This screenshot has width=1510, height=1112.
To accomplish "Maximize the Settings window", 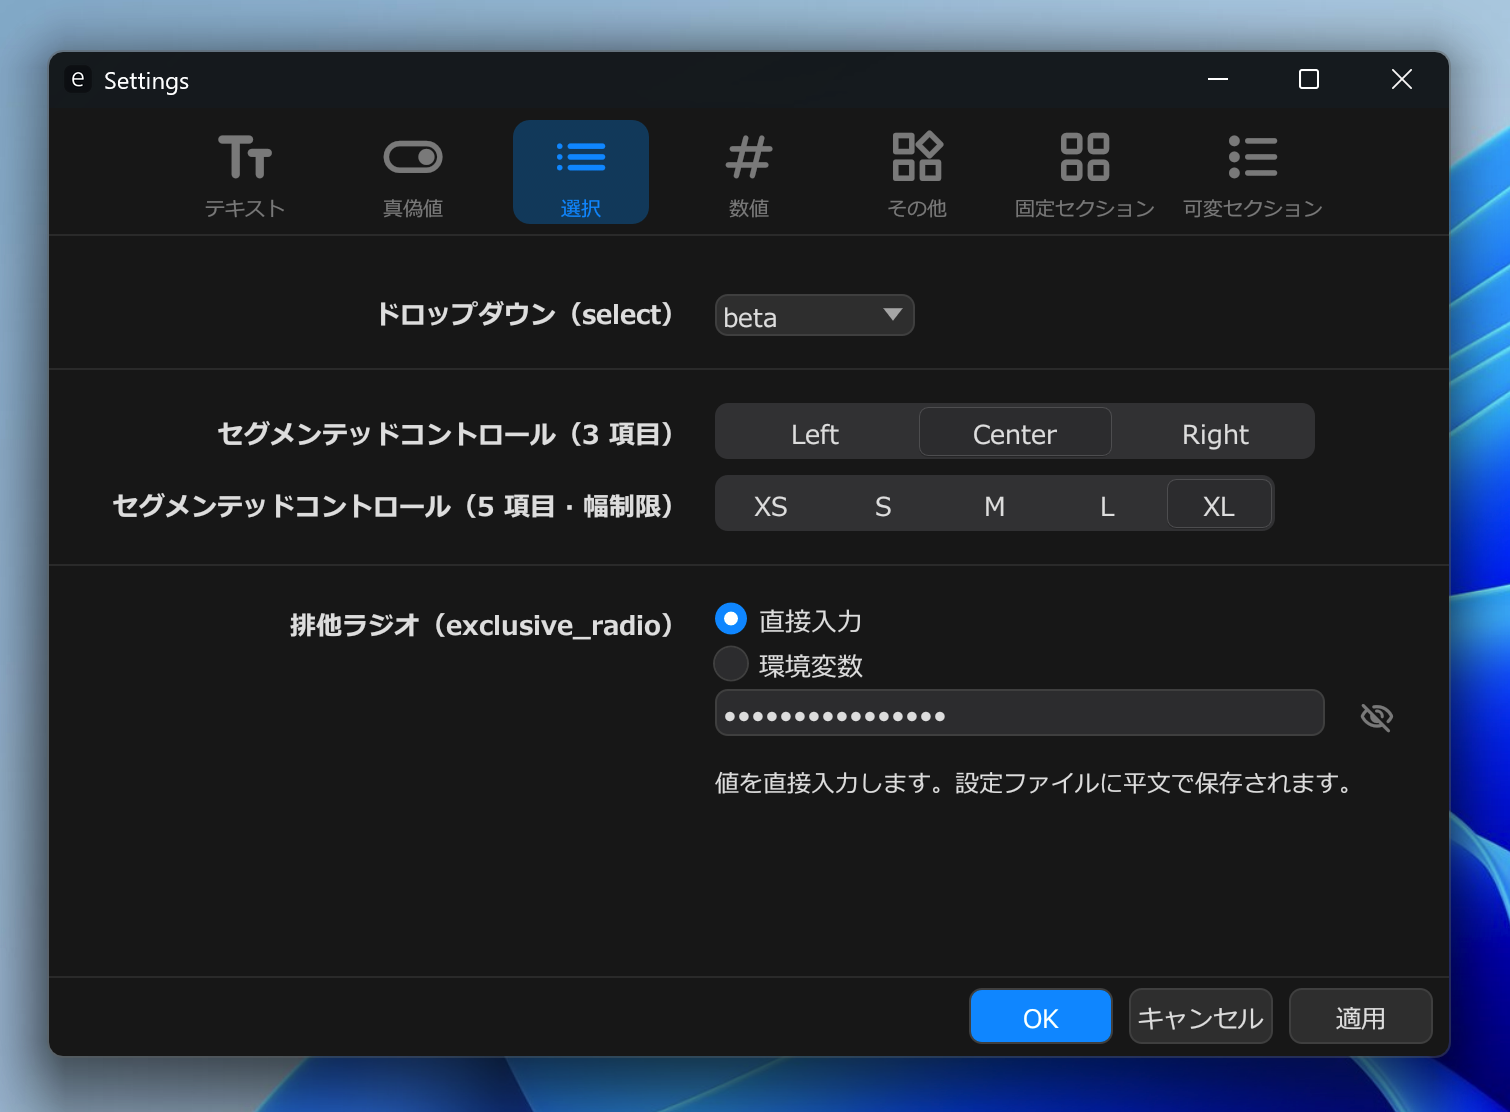I will click(1309, 79).
